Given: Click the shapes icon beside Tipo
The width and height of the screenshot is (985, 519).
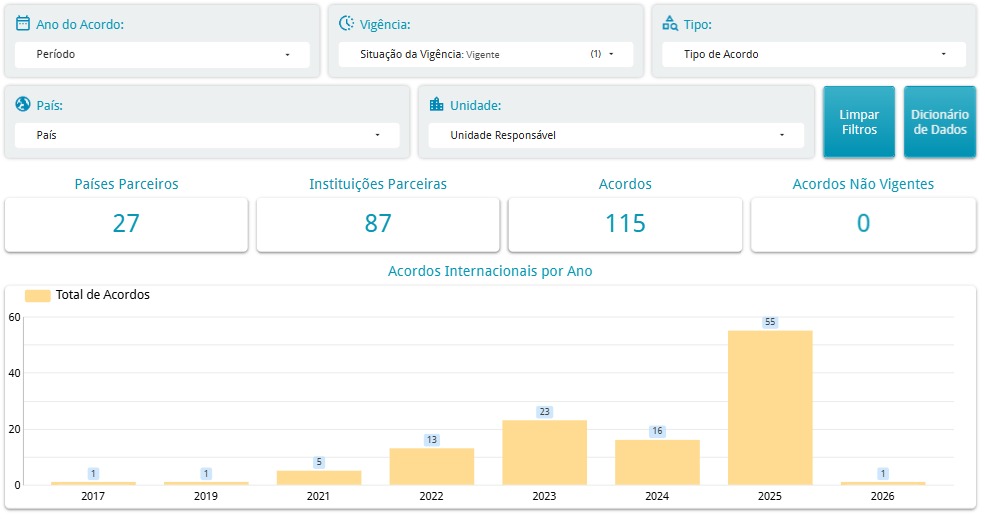Looking at the screenshot, I should (670, 23).
